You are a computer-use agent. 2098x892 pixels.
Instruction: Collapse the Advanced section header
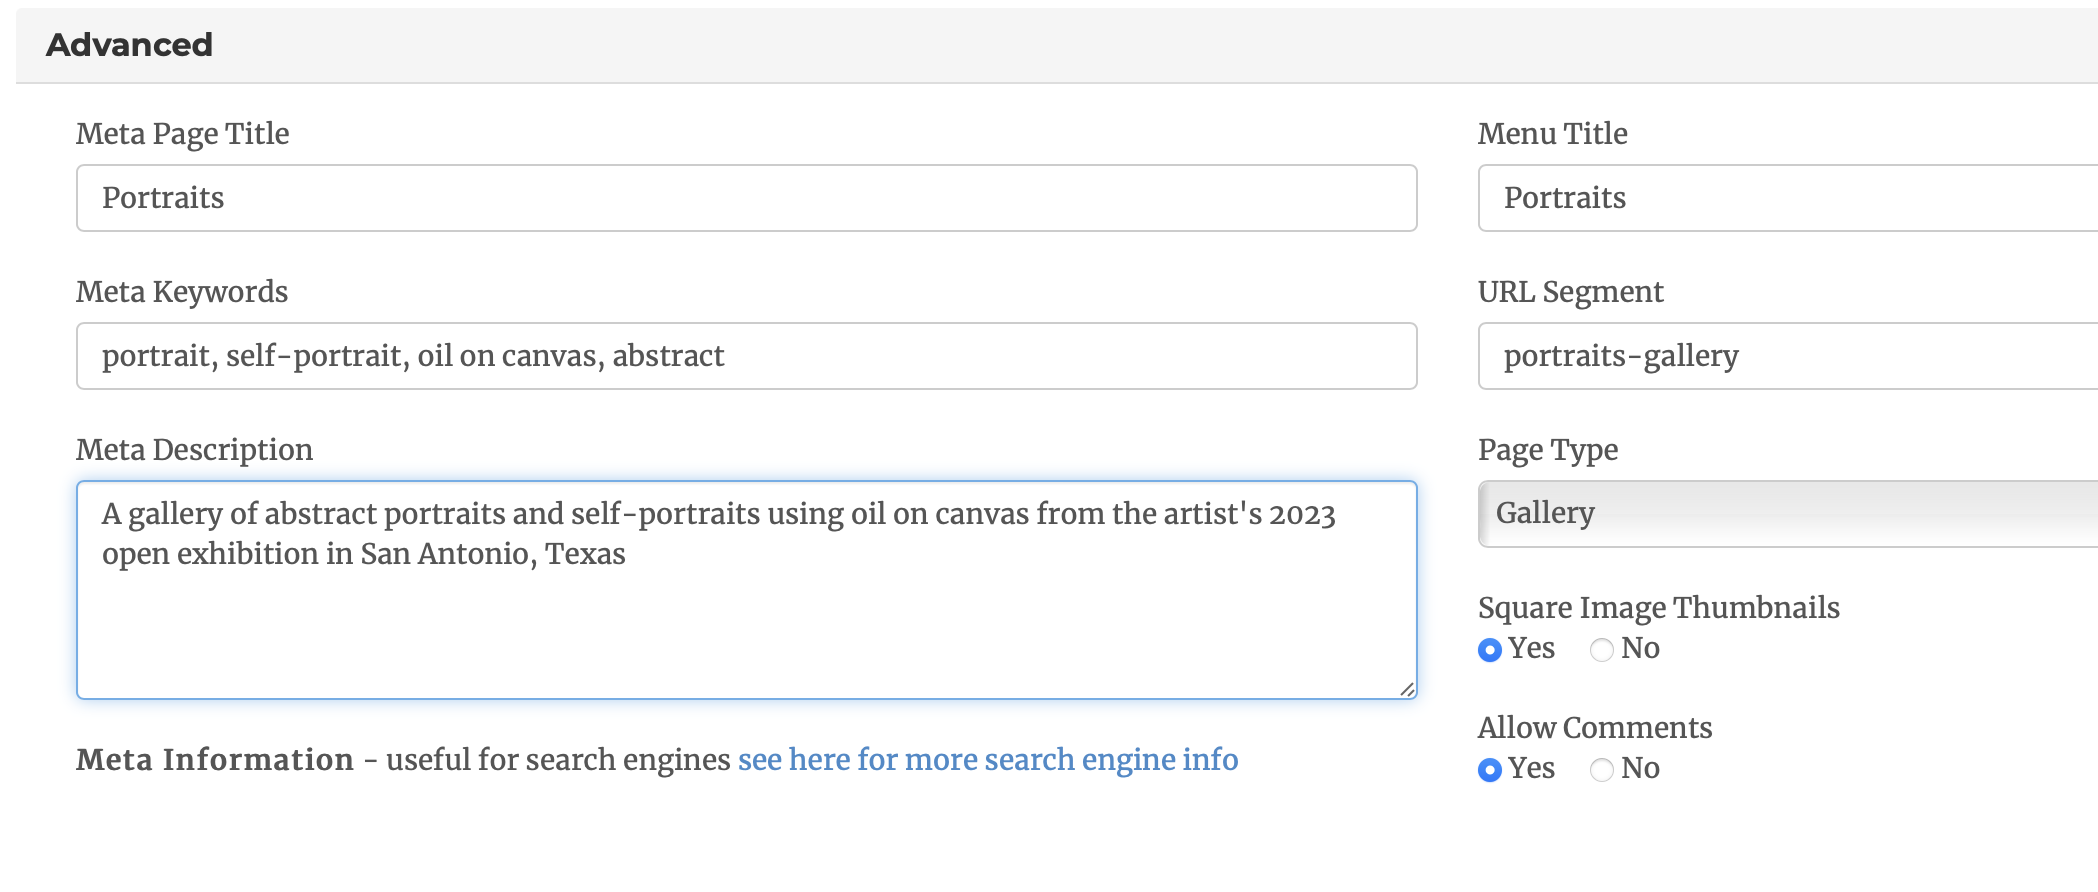[x=1056, y=45]
